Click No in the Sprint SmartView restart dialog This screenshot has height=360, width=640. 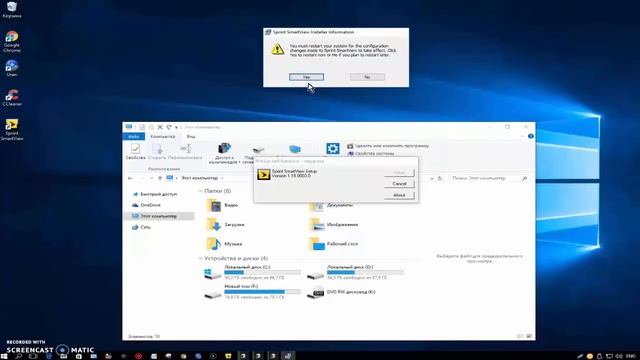point(367,77)
